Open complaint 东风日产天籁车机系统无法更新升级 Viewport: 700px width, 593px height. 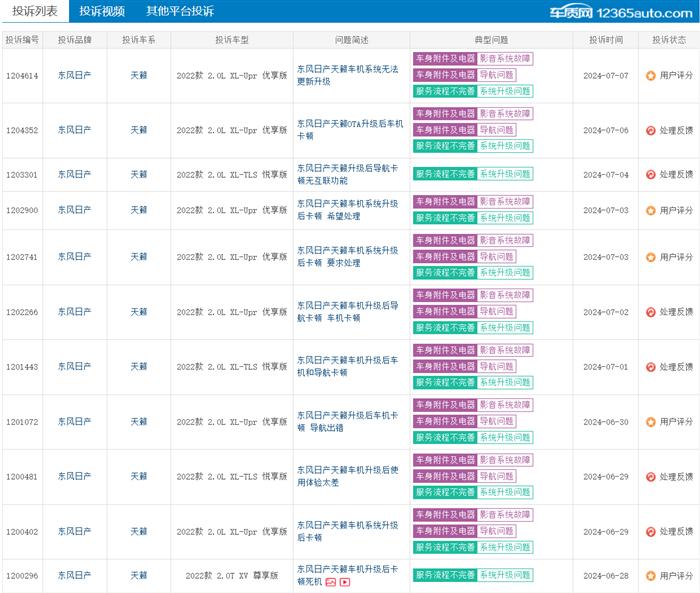click(348, 75)
